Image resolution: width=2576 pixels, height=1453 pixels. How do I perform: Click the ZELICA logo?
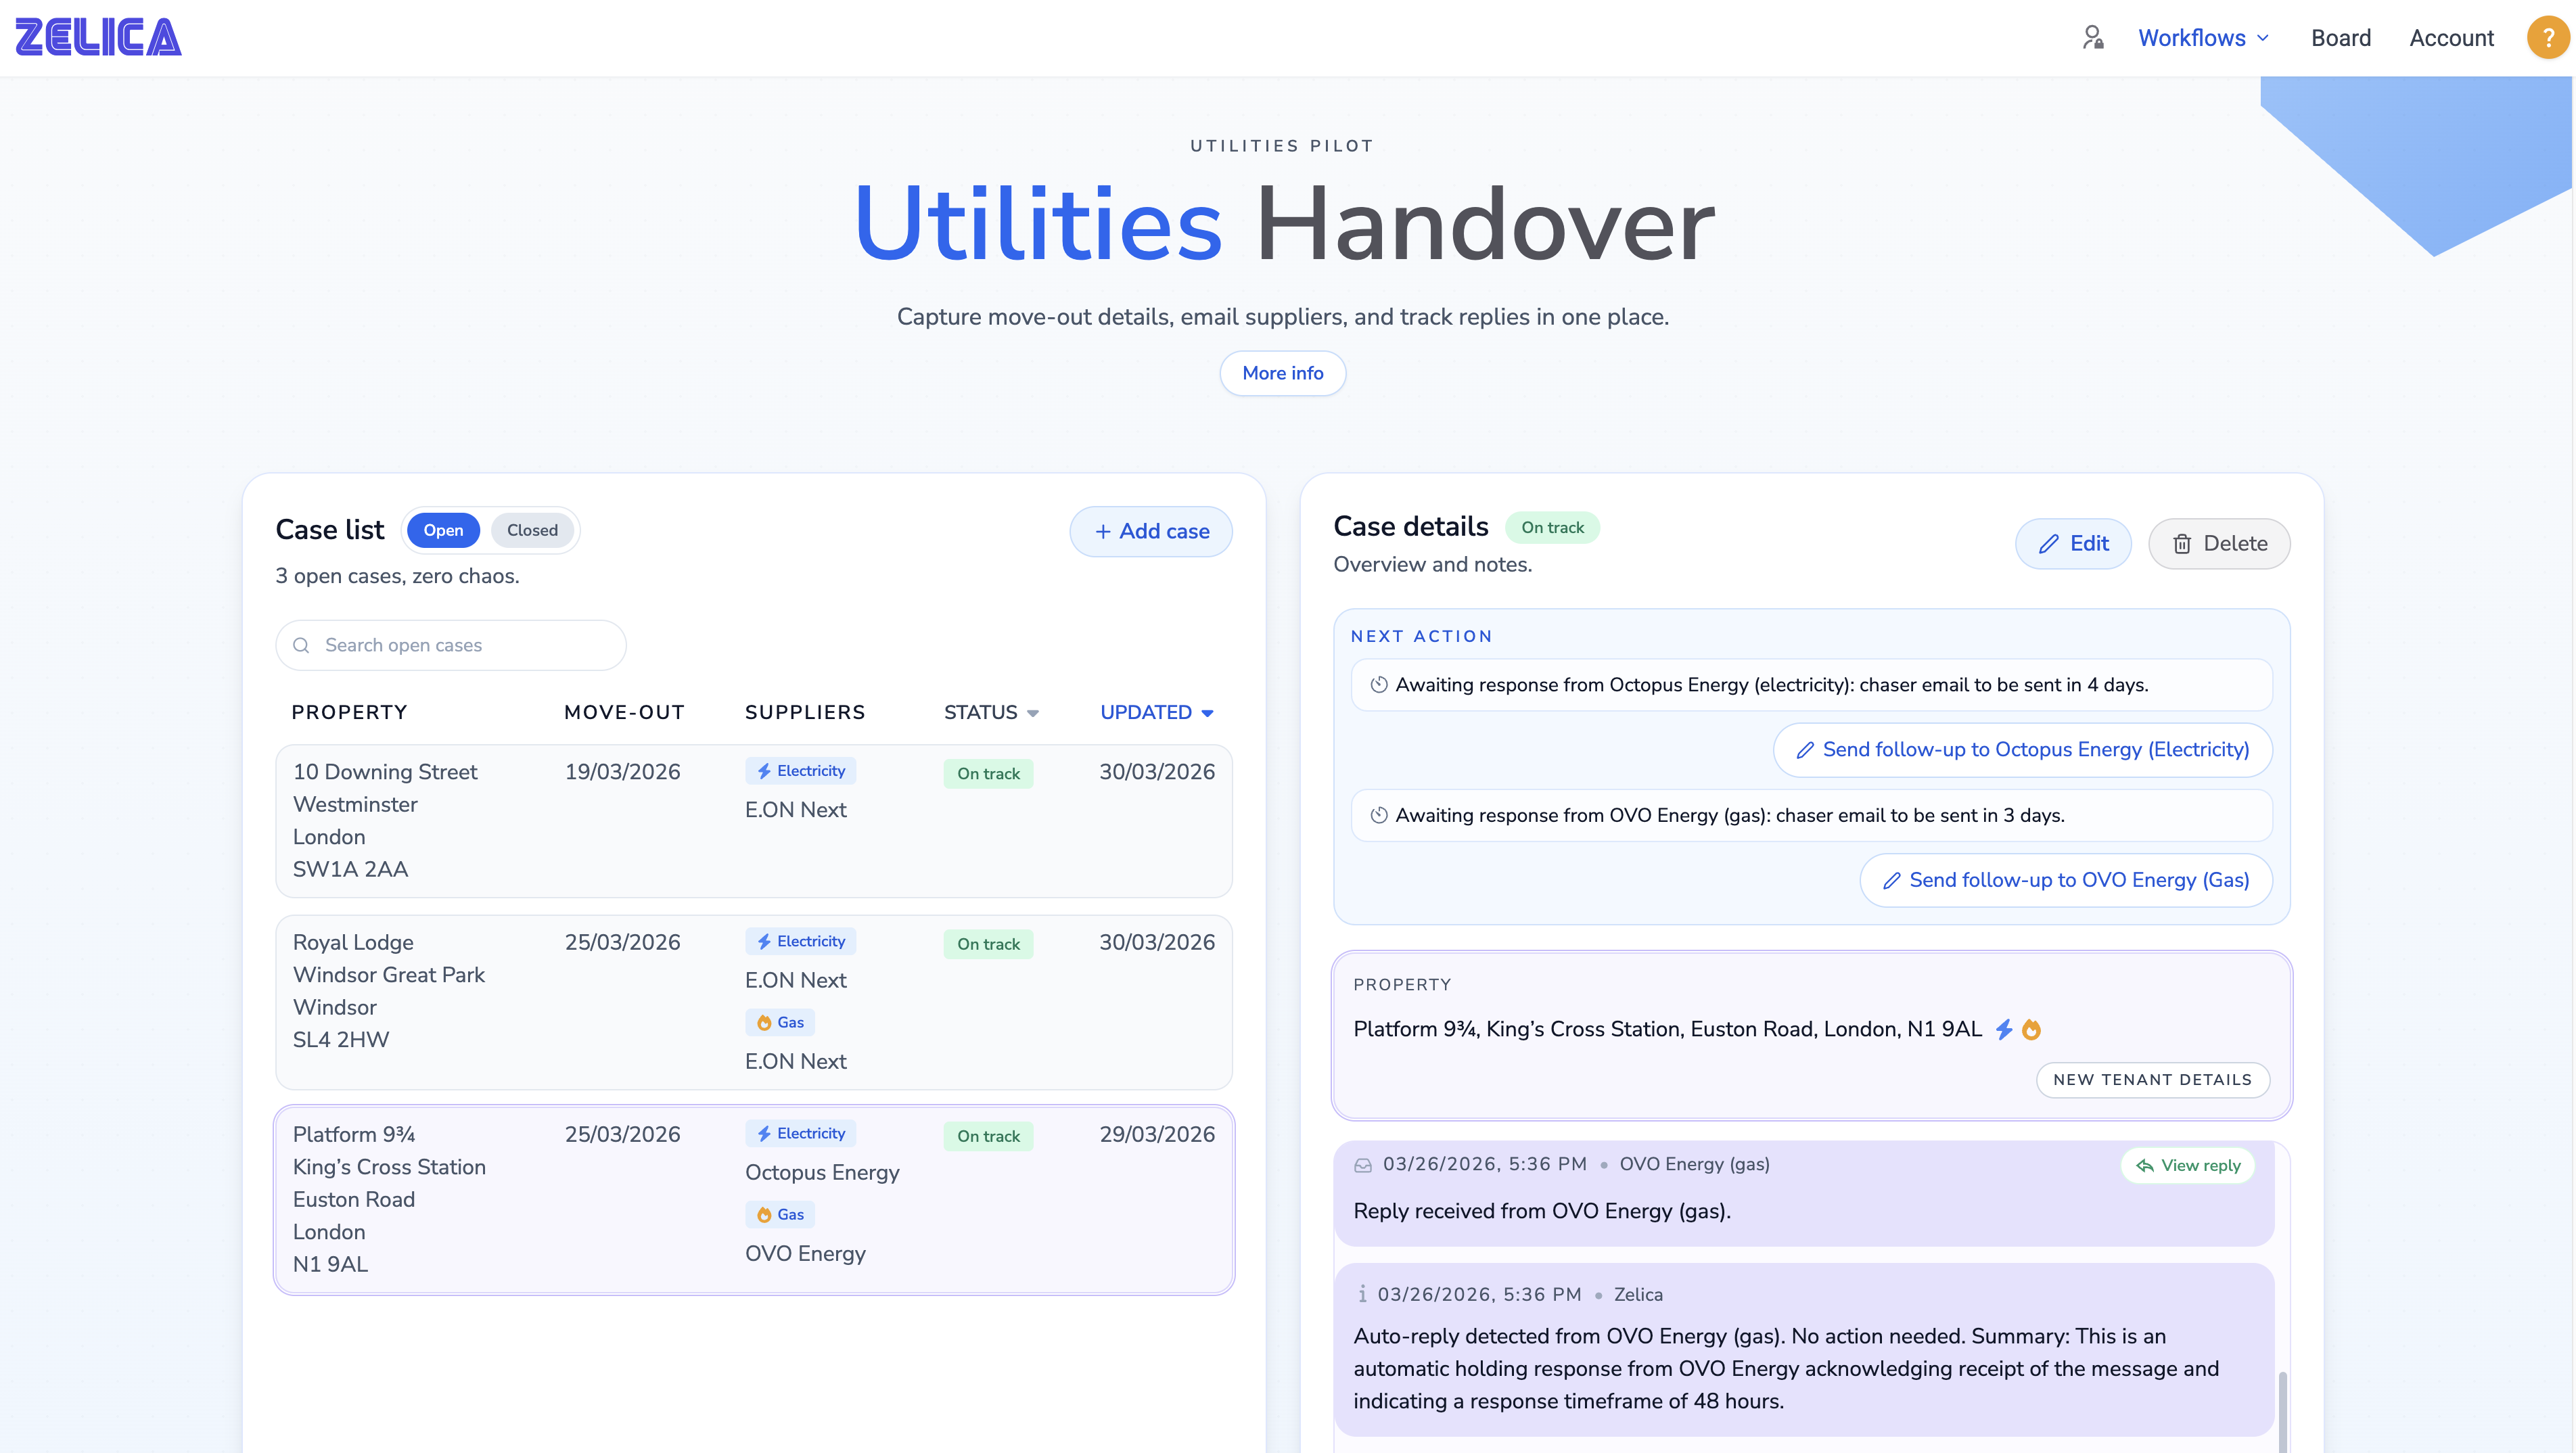(x=98, y=37)
